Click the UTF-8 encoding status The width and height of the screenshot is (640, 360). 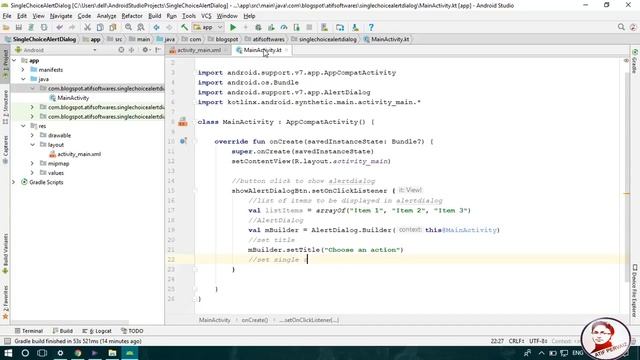[538, 341]
